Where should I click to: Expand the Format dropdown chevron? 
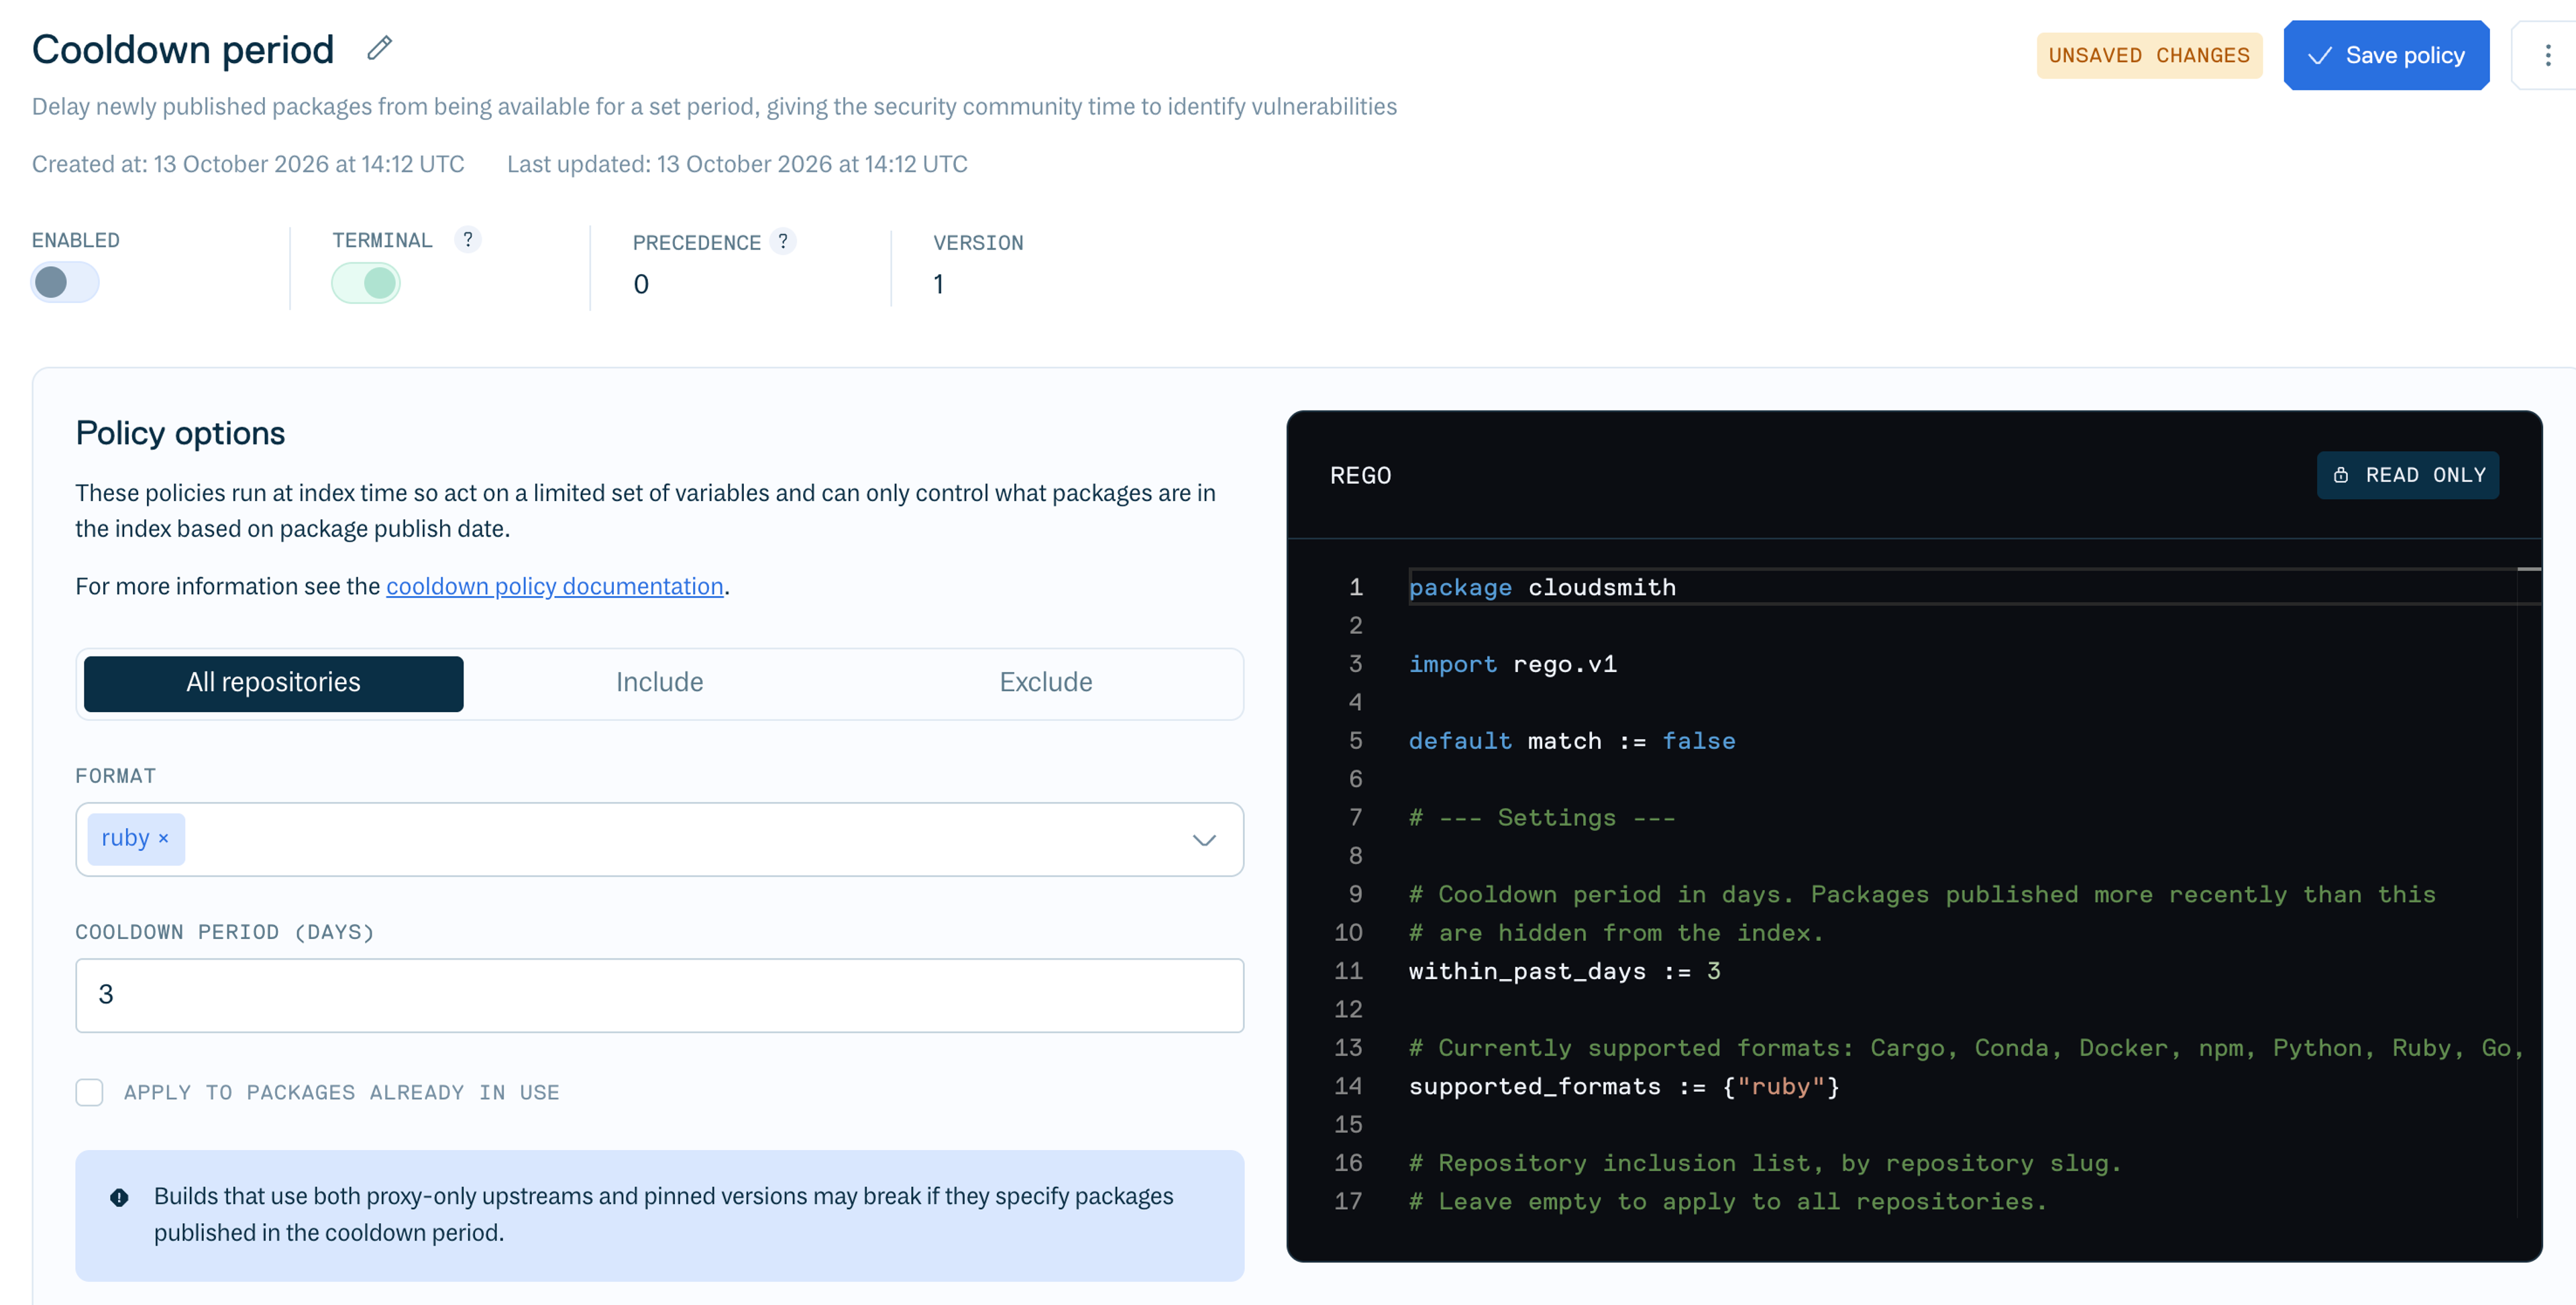point(1204,840)
